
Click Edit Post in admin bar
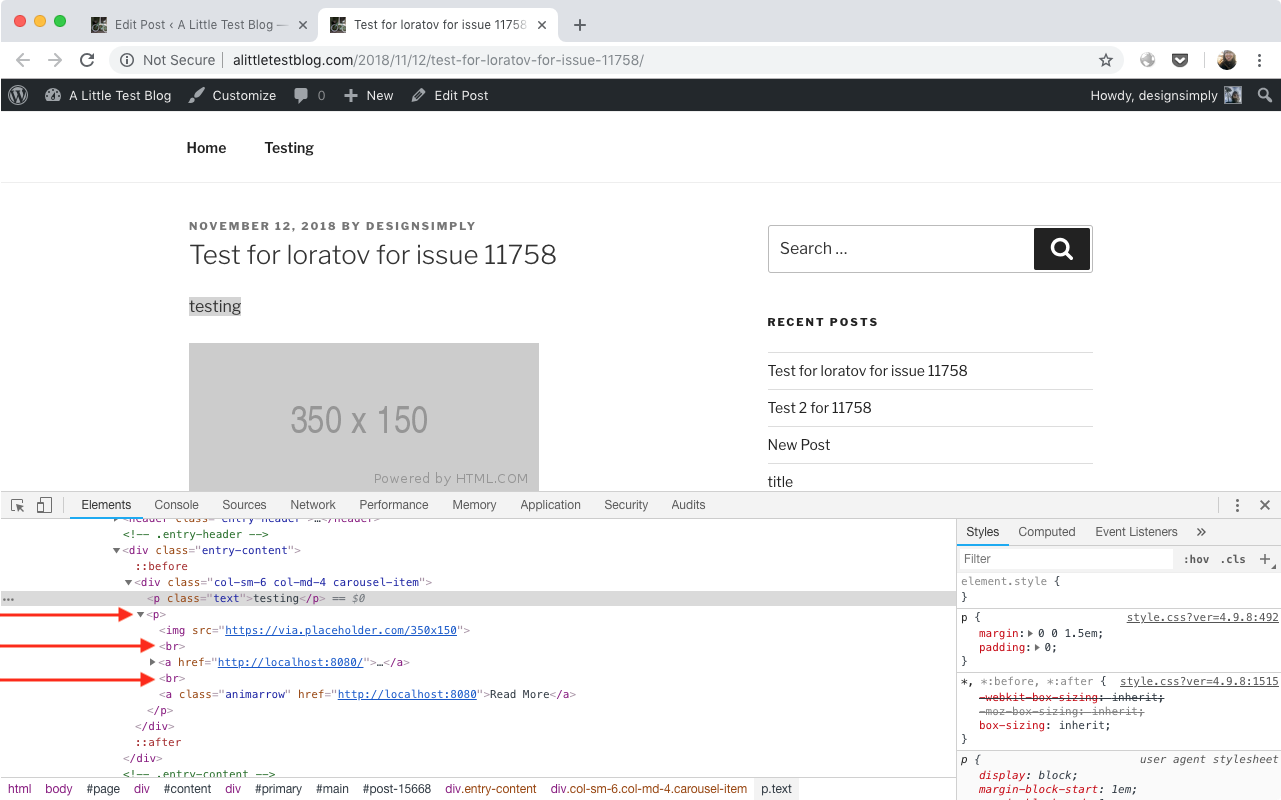(x=450, y=95)
